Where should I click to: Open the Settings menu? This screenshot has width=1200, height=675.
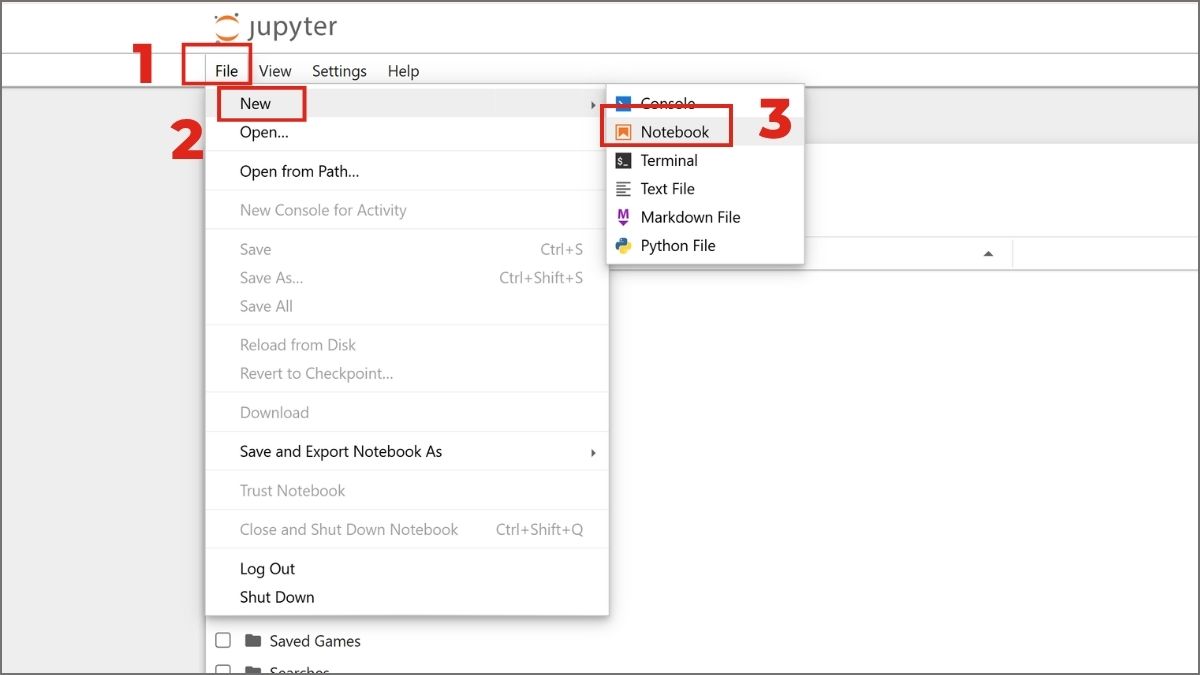339,71
